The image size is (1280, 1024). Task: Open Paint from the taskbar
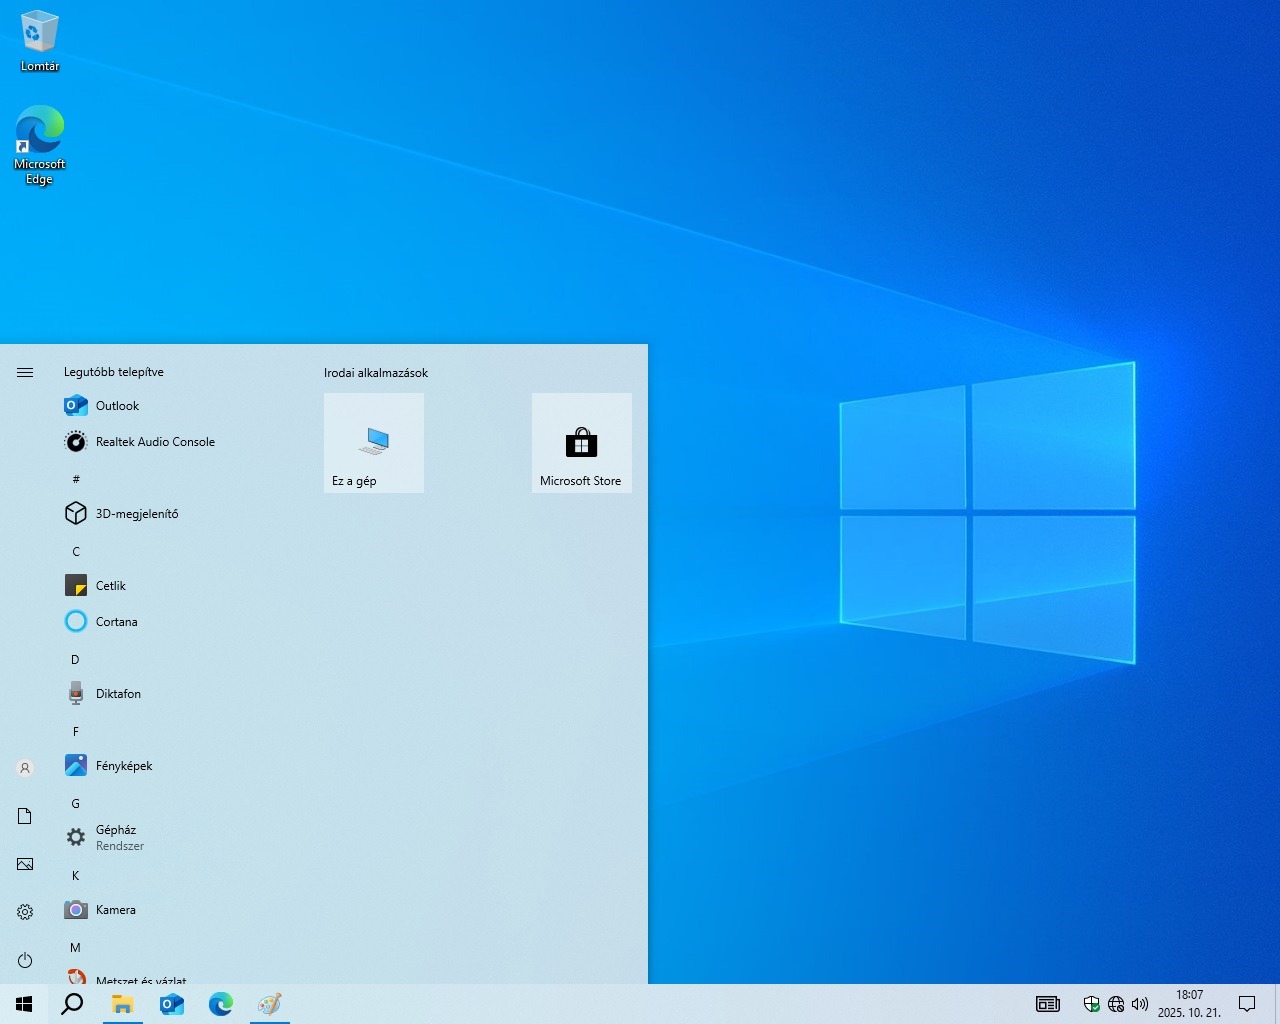(x=270, y=1004)
